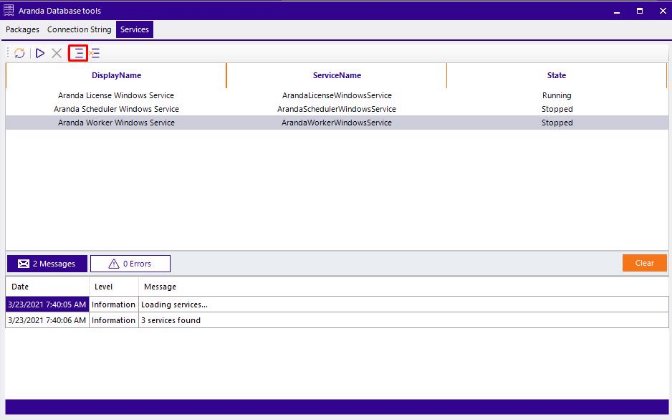This screenshot has width=672, height=420.
Task: Sort by the State column header
Action: click(556, 75)
